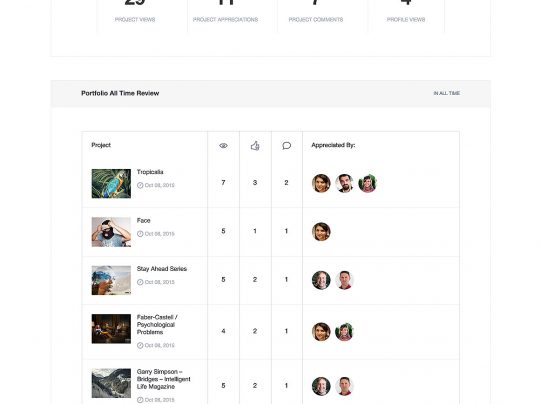Image resolution: width=540 pixels, height=404 pixels.
Task: Open Faber-Castell Psychological Problems project title
Action: coord(157,324)
